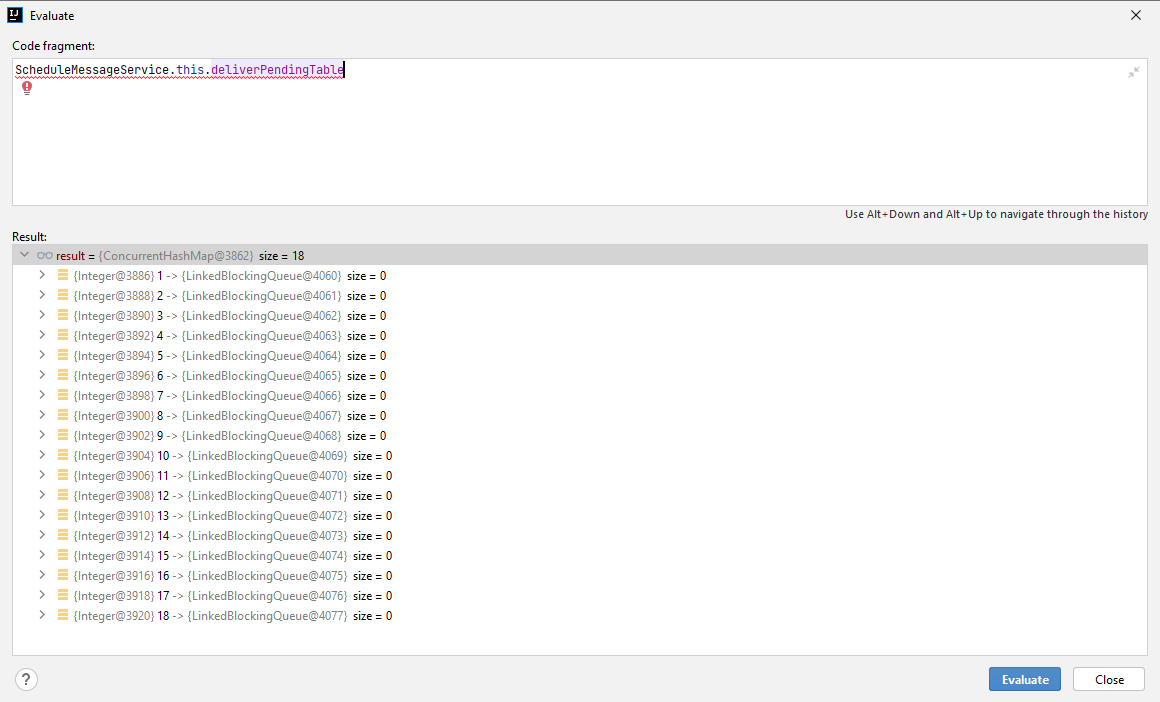This screenshot has width=1160, height=702.
Task: Select row {Integer@3916} 16
Action: (x=579, y=575)
